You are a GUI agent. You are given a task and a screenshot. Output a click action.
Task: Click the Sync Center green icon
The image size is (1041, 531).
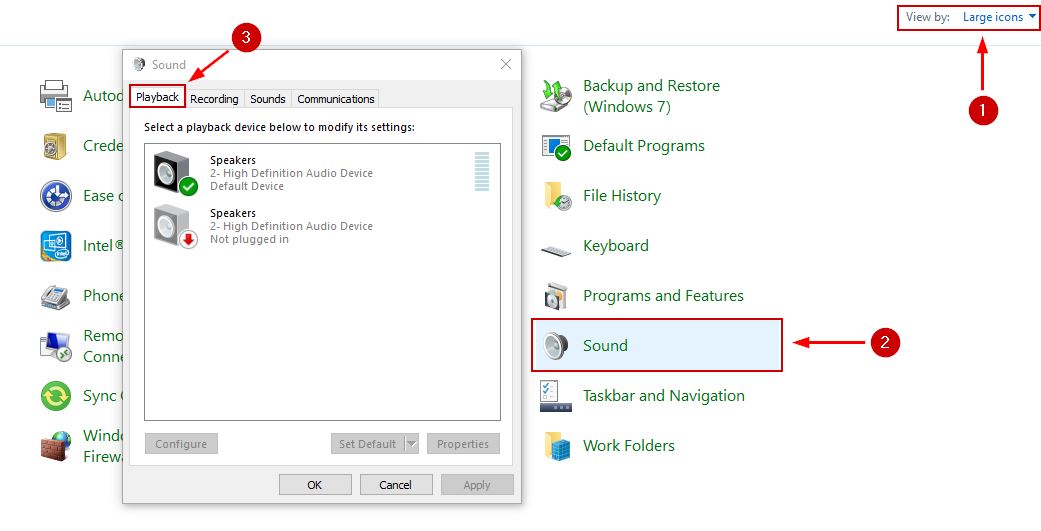point(56,396)
